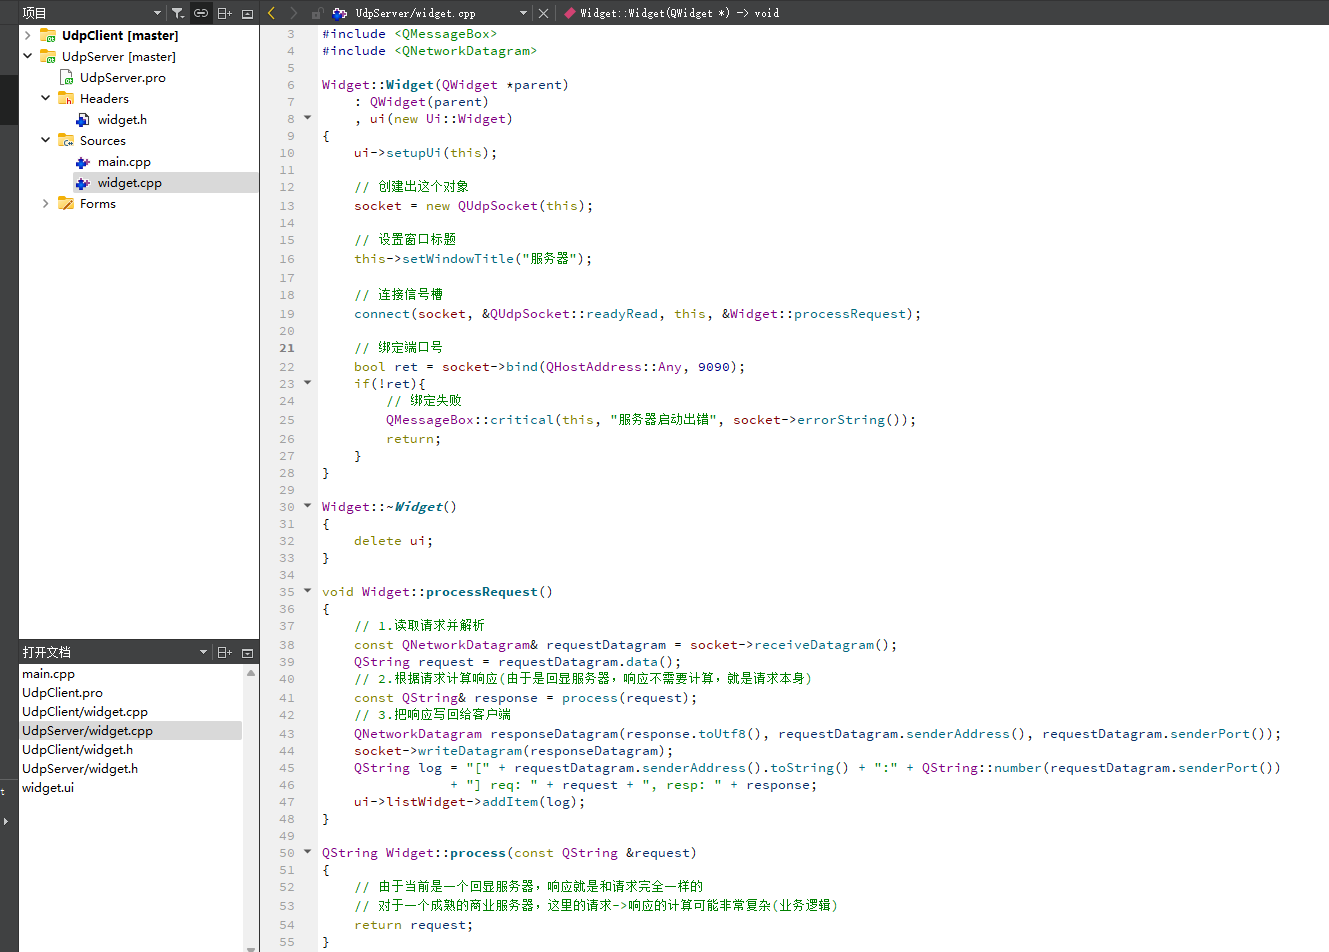Screen dimensions: 1329x952
Task: Click the pink symbol icon before Widget::Widget
Action: pyautogui.click(x=569, y=13)
